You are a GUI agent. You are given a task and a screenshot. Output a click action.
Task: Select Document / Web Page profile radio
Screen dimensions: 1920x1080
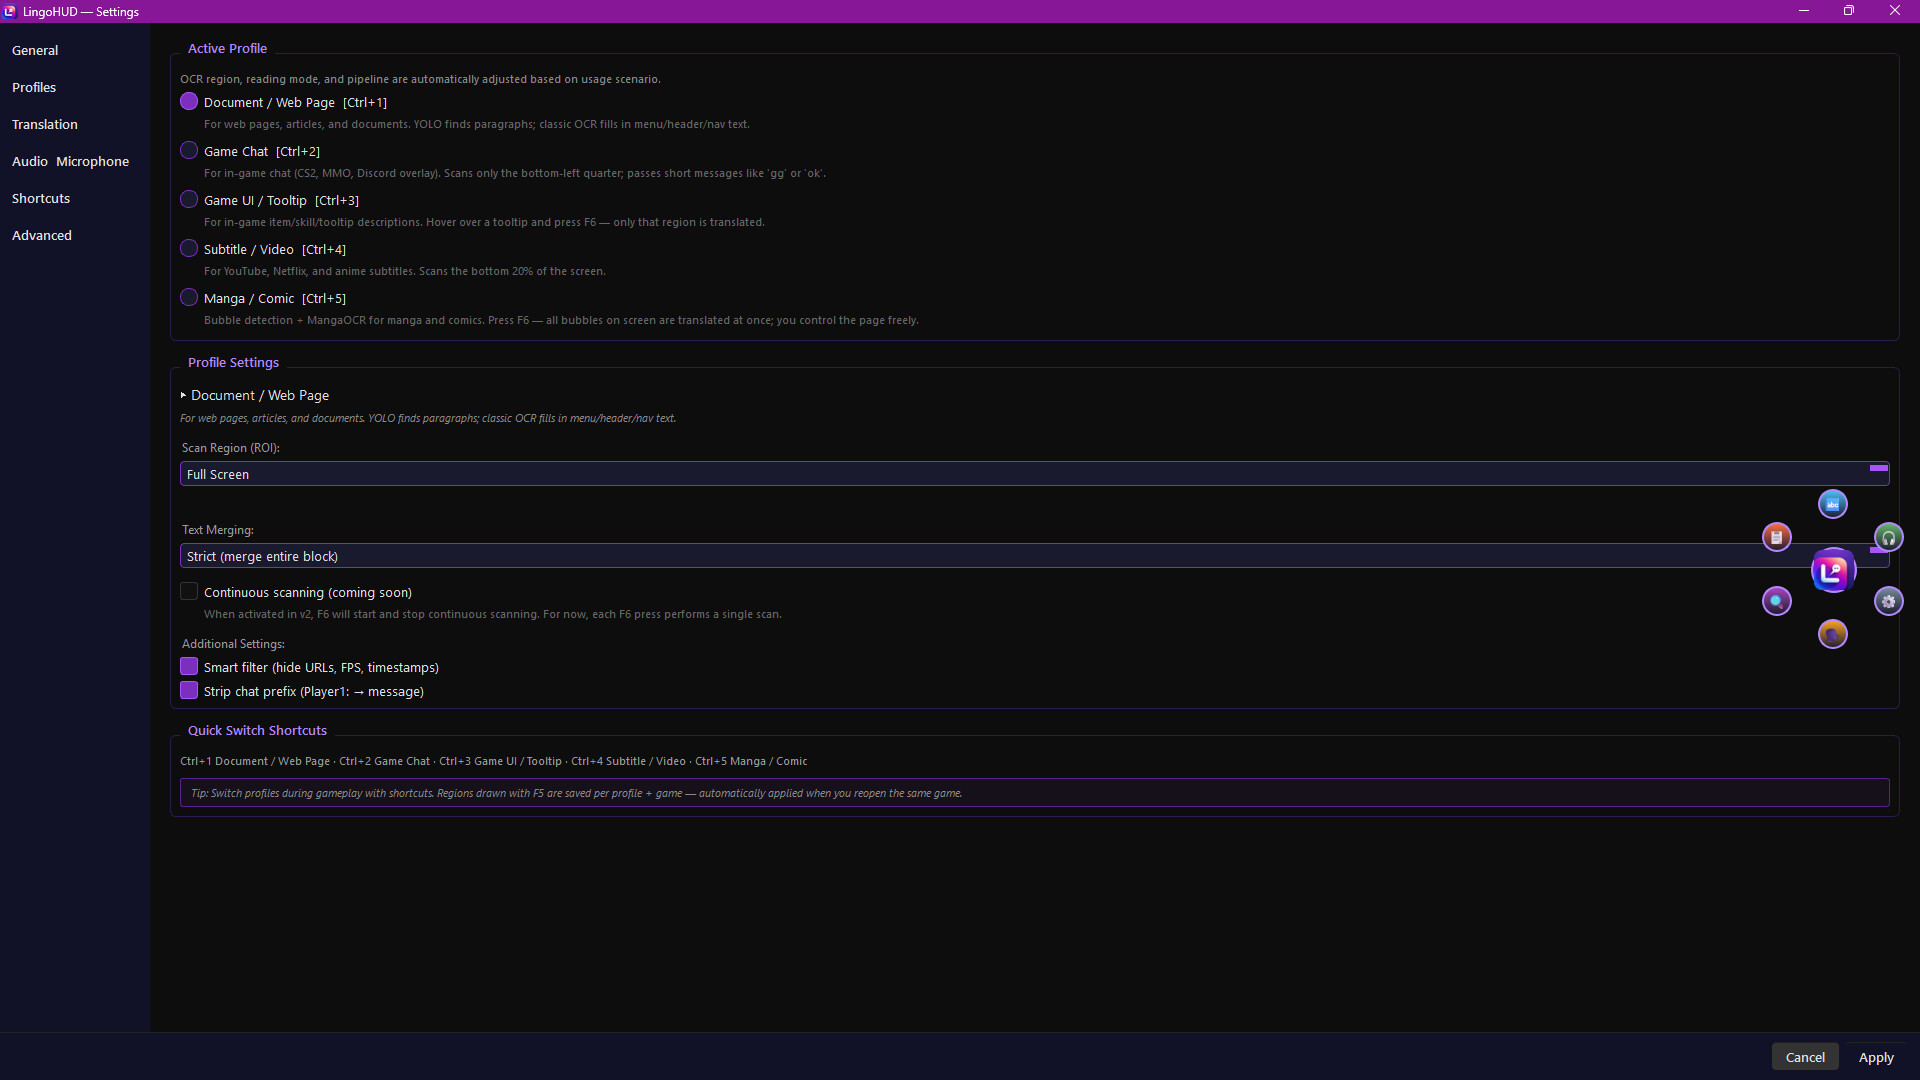[x=189, y=102]
